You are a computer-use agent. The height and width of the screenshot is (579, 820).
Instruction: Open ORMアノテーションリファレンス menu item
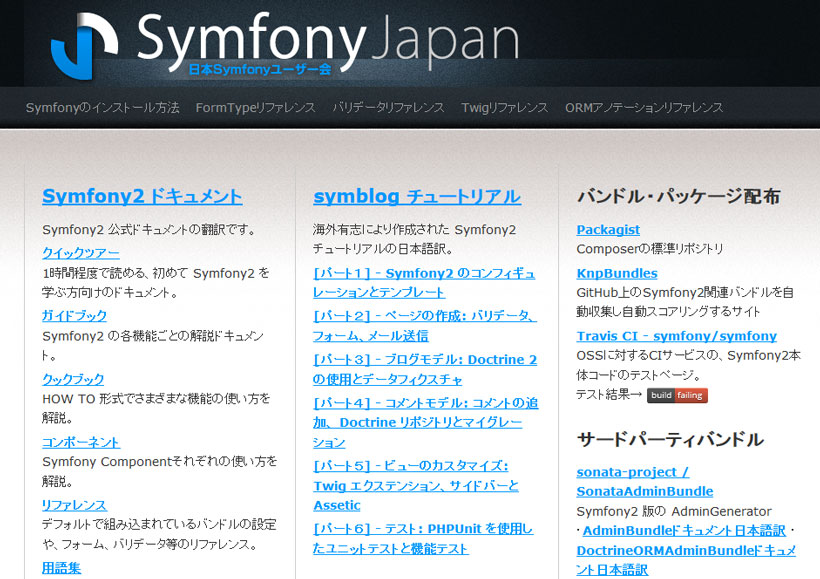tap(644, 108)
